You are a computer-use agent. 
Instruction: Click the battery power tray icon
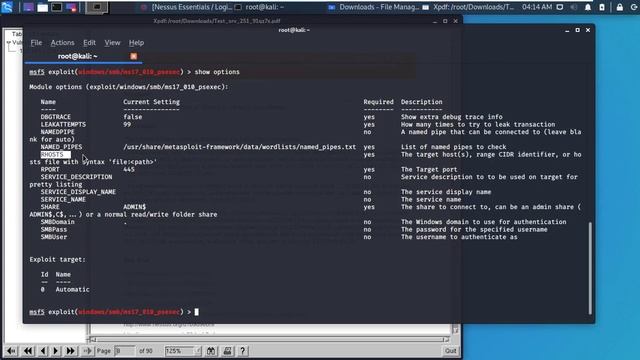pyautogui.click(x=602, y=7)
